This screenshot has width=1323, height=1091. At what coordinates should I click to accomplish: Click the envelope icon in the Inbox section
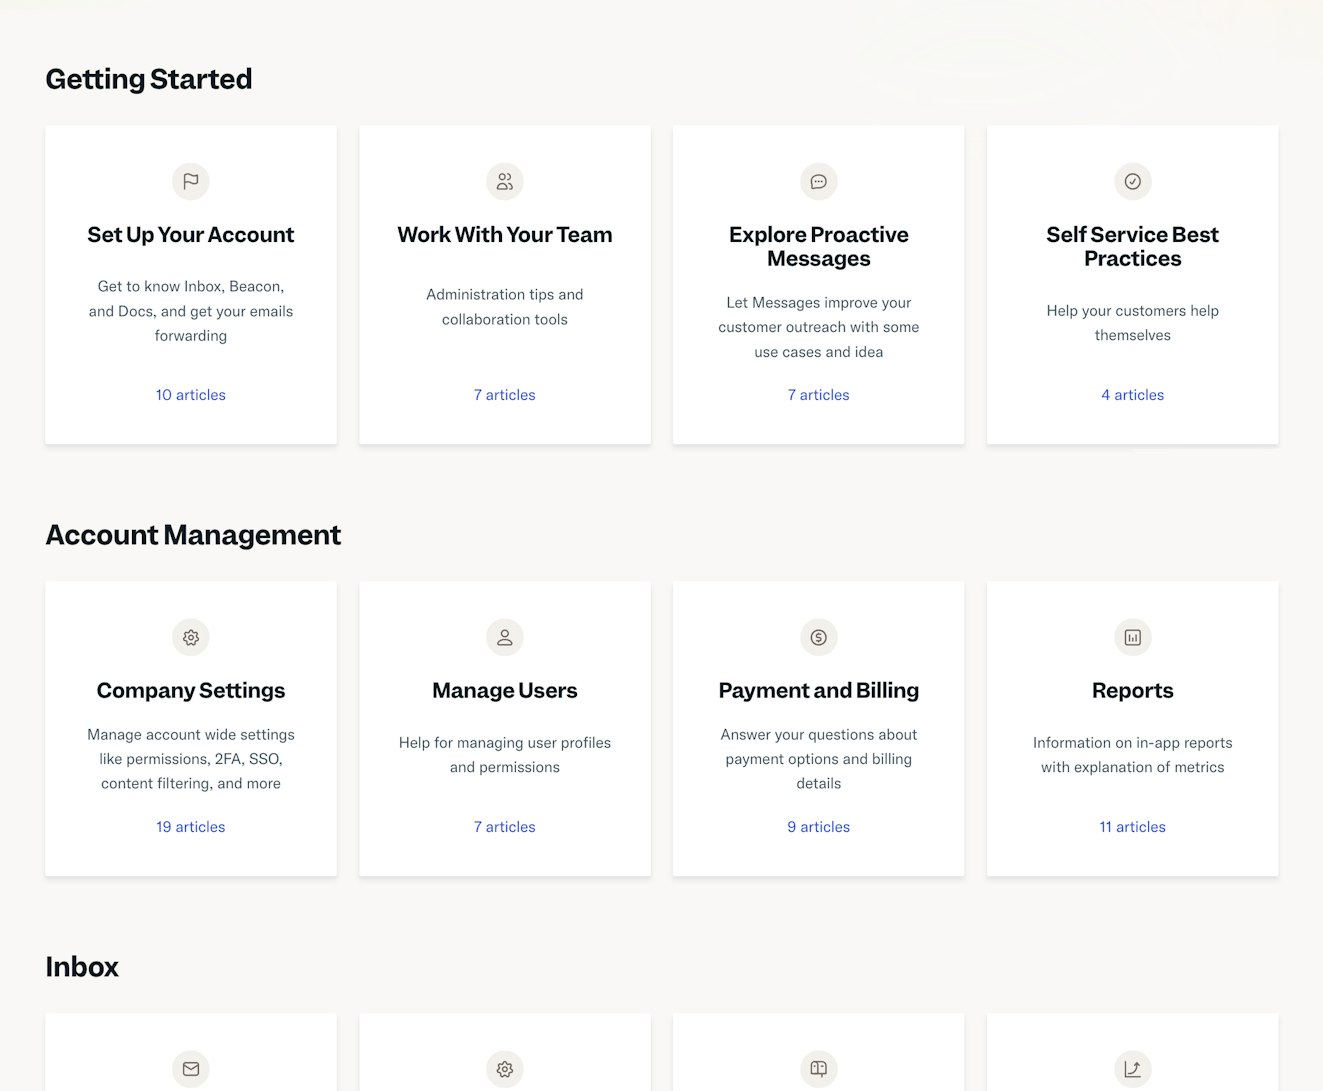[191, 1069]
